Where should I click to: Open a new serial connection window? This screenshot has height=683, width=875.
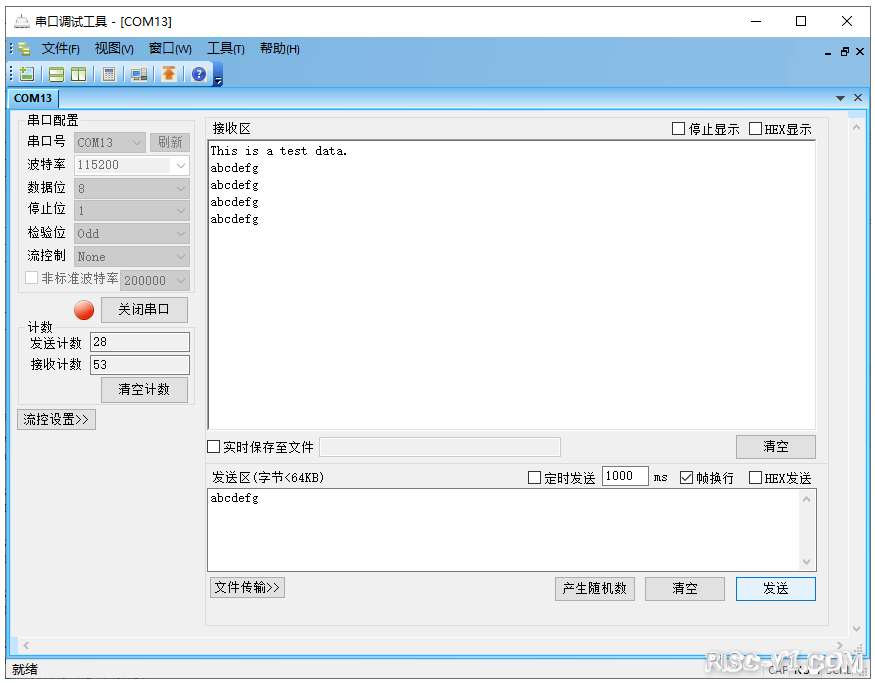pos(26,73)
